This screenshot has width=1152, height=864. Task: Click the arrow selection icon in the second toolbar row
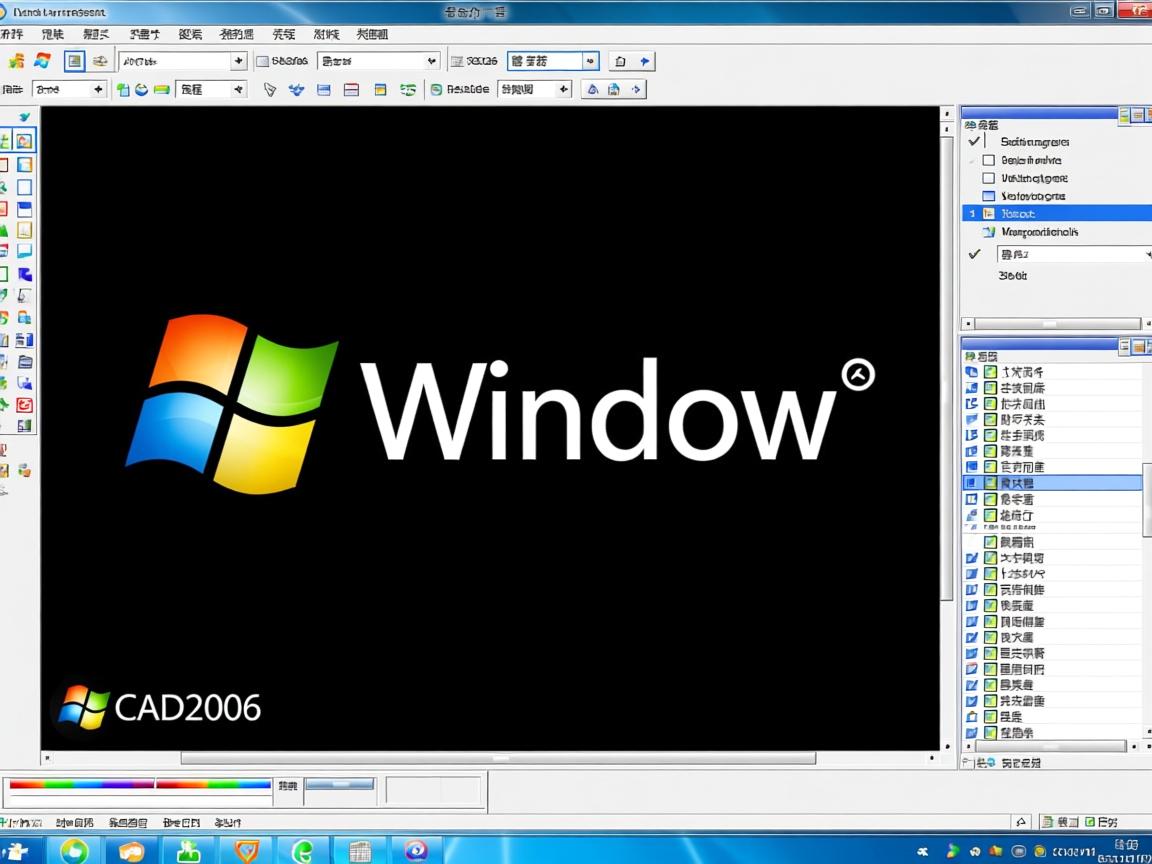(269, 89)
